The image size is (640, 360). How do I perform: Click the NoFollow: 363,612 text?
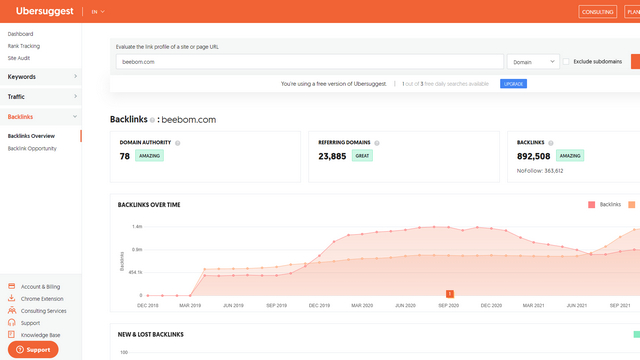click(x=540, y=171)
